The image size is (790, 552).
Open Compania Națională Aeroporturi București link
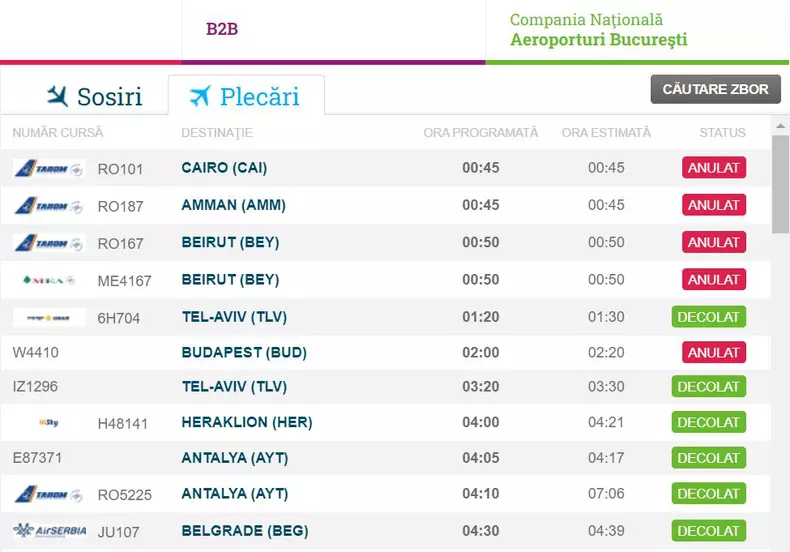click(598, 30)
